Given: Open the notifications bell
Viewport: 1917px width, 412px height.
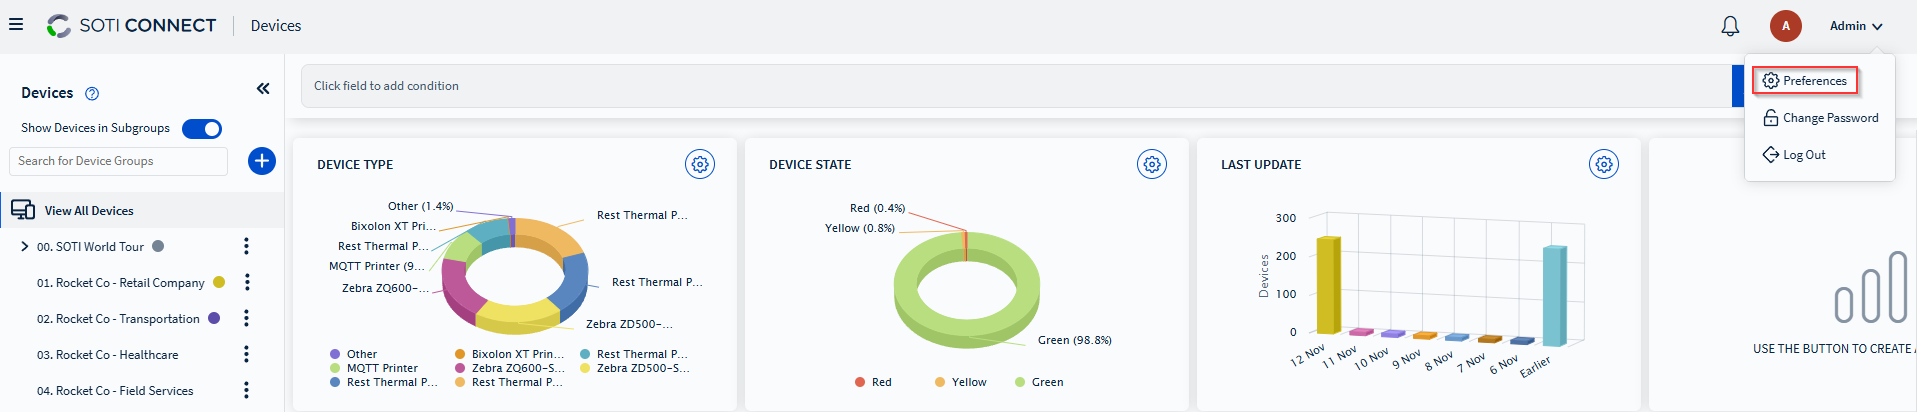Looking at the screenshot, I should pos(1730,26).
